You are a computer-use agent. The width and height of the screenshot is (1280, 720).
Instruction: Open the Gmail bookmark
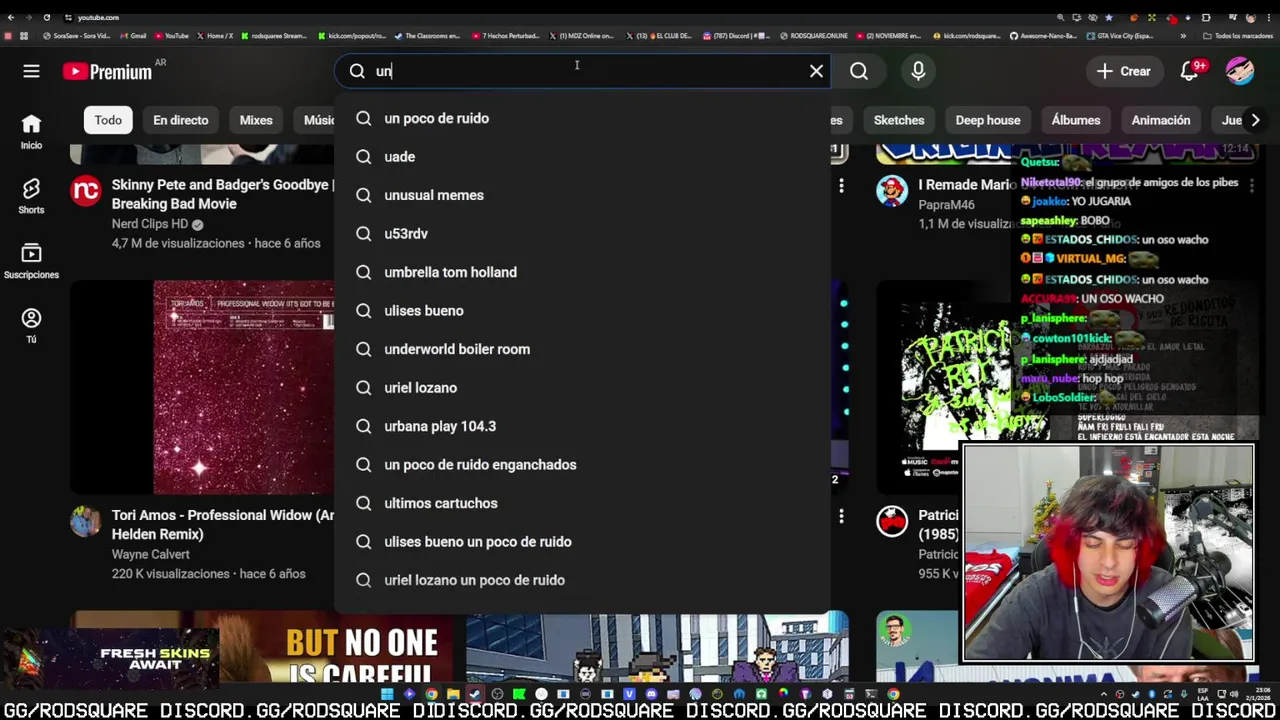pos(133,36)
